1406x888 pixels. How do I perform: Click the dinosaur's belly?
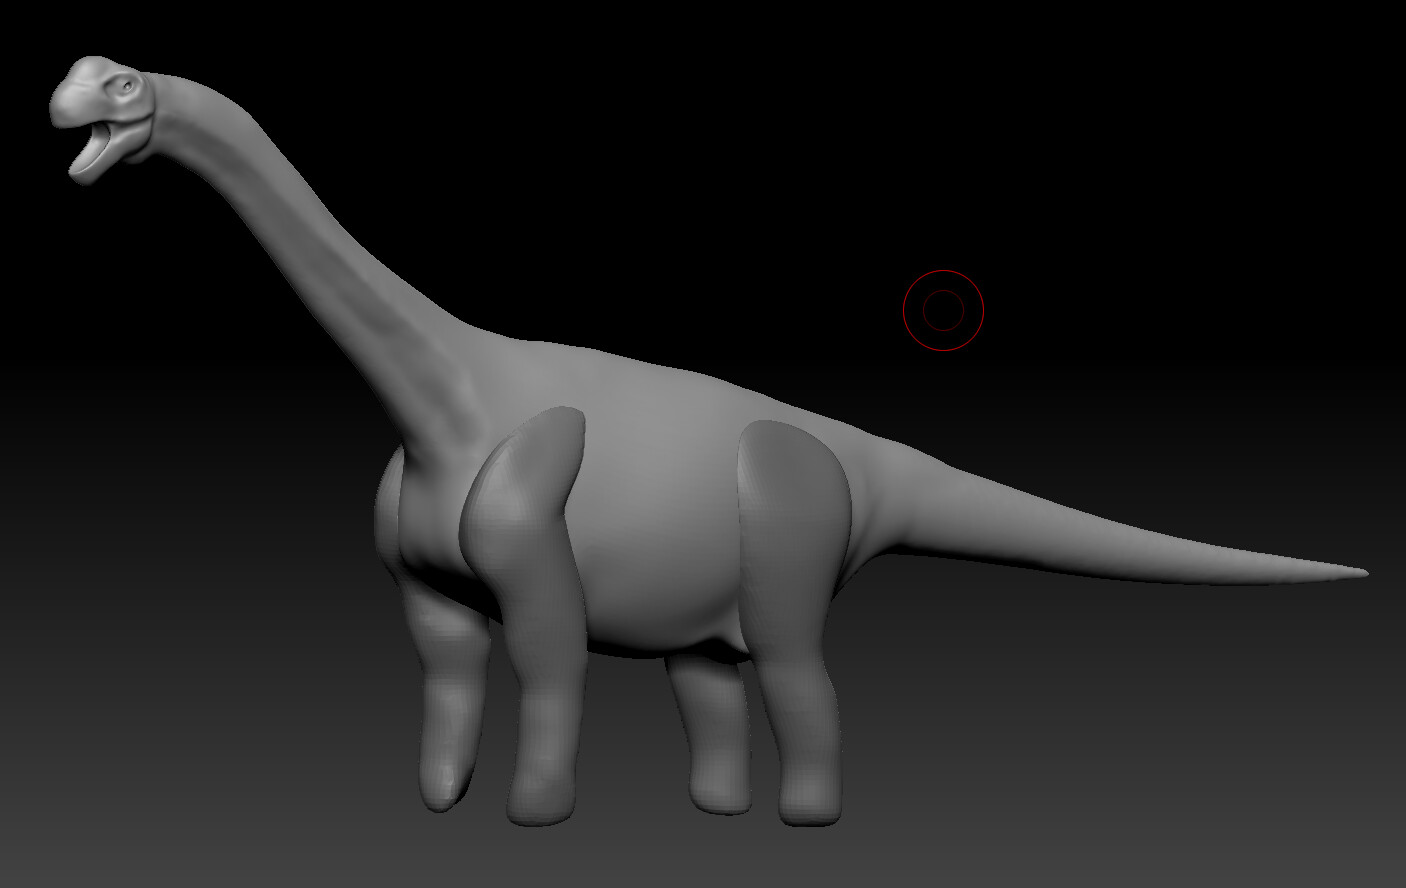(650, 610)
